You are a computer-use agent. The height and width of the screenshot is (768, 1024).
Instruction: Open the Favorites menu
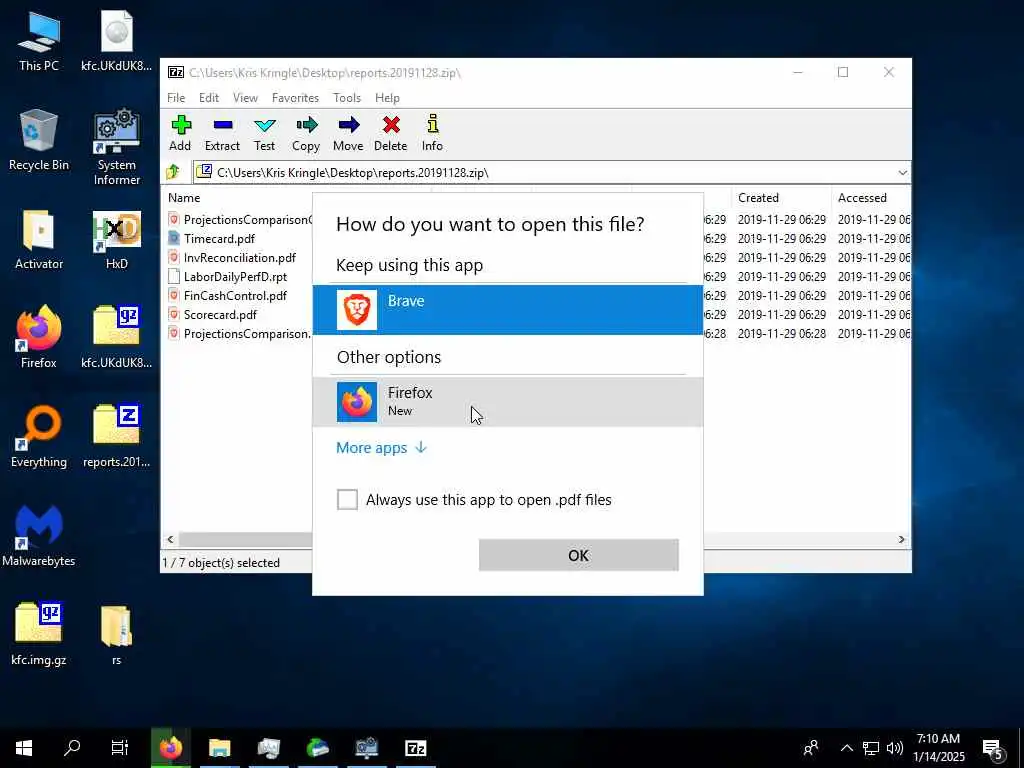(x=295, y=98)
